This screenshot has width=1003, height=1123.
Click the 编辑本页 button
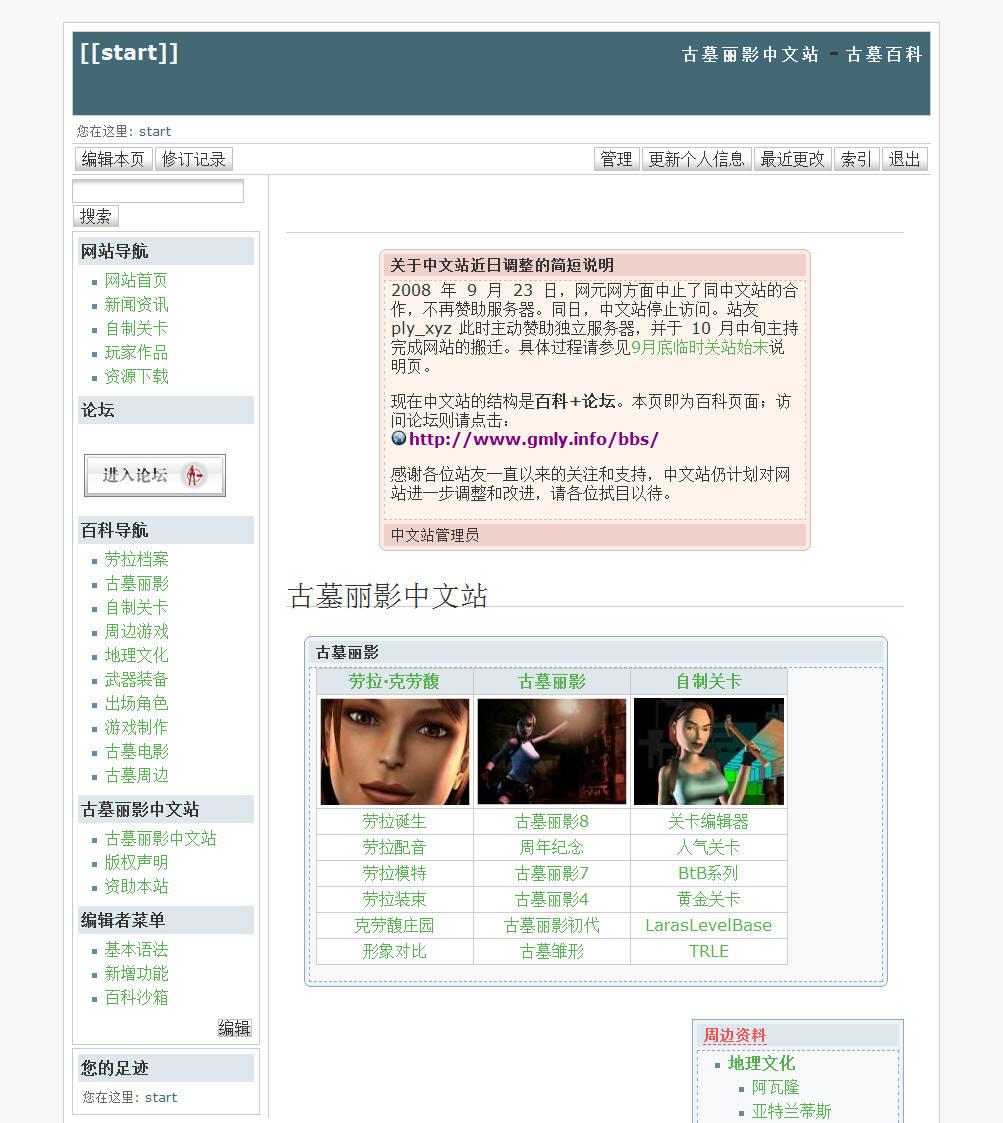113,159
